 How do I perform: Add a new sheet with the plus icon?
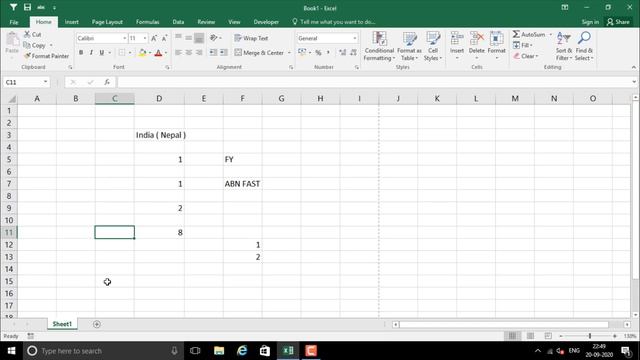tap(97, 324)
